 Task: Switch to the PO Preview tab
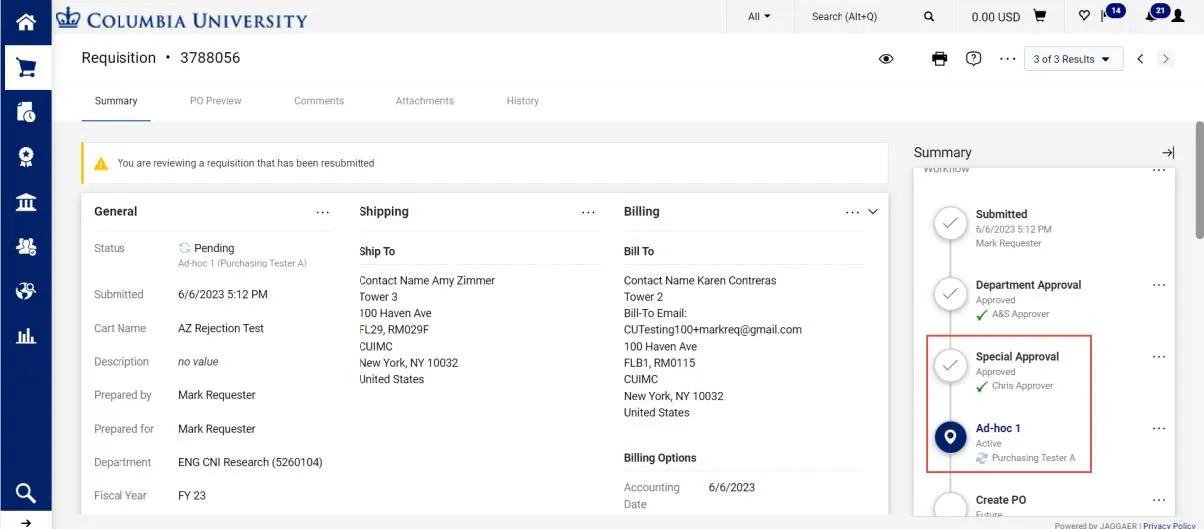(216, 101)
